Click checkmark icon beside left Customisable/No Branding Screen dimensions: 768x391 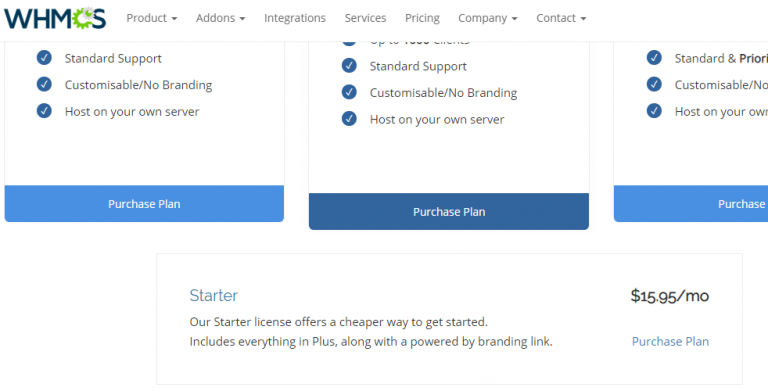pyautogui.click(x=44, y=84)
